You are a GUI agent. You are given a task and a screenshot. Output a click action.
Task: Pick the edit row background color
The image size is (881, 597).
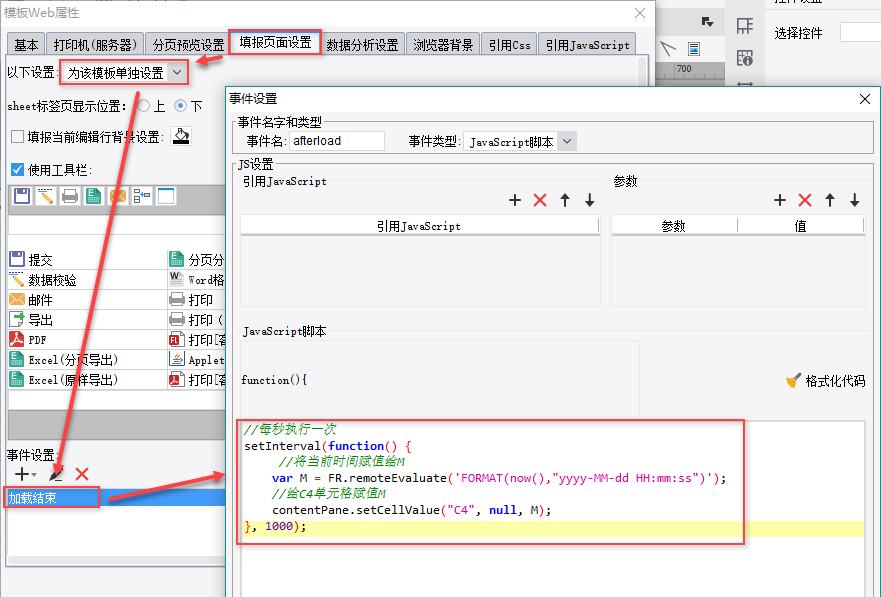(x=181, y=136)
